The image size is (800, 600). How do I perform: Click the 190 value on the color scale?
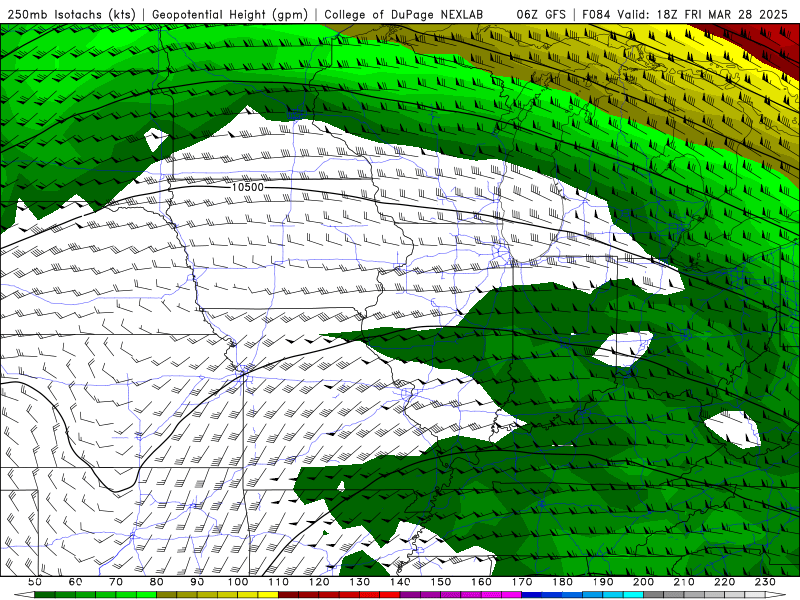click(x=603, y=582)
